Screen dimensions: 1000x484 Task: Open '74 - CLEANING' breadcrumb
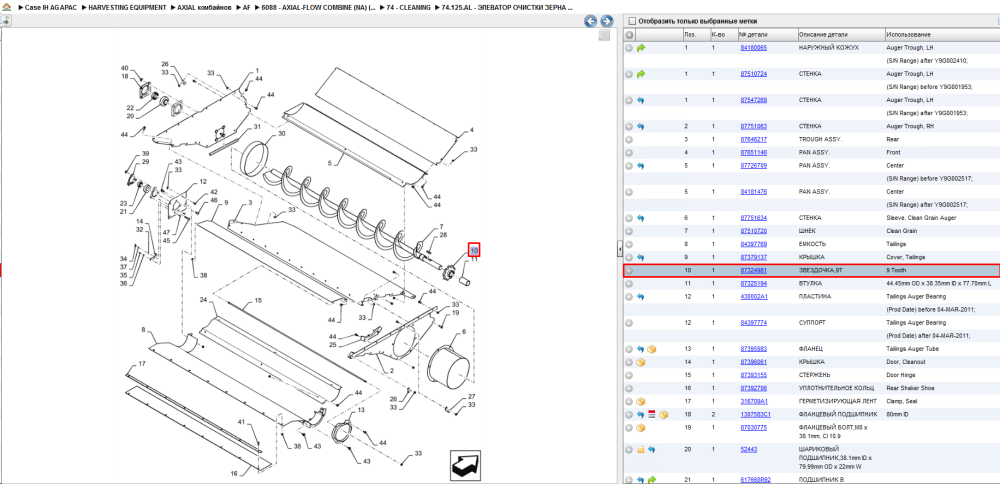pos(408,7)
